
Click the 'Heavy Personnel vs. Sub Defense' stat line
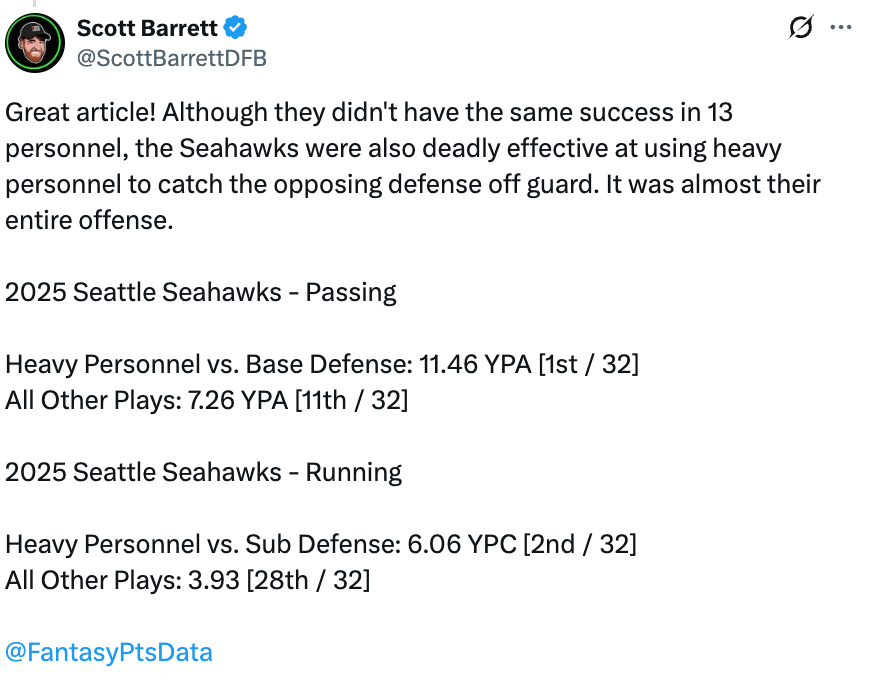point(321,545)
